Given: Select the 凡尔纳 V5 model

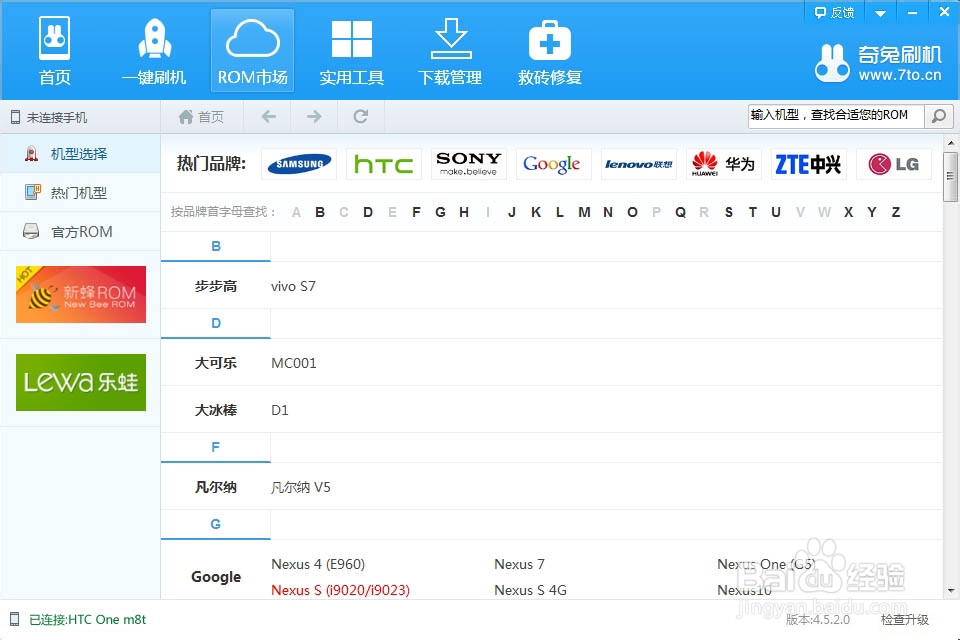Looking at the screenshot, I should (301, 487).
